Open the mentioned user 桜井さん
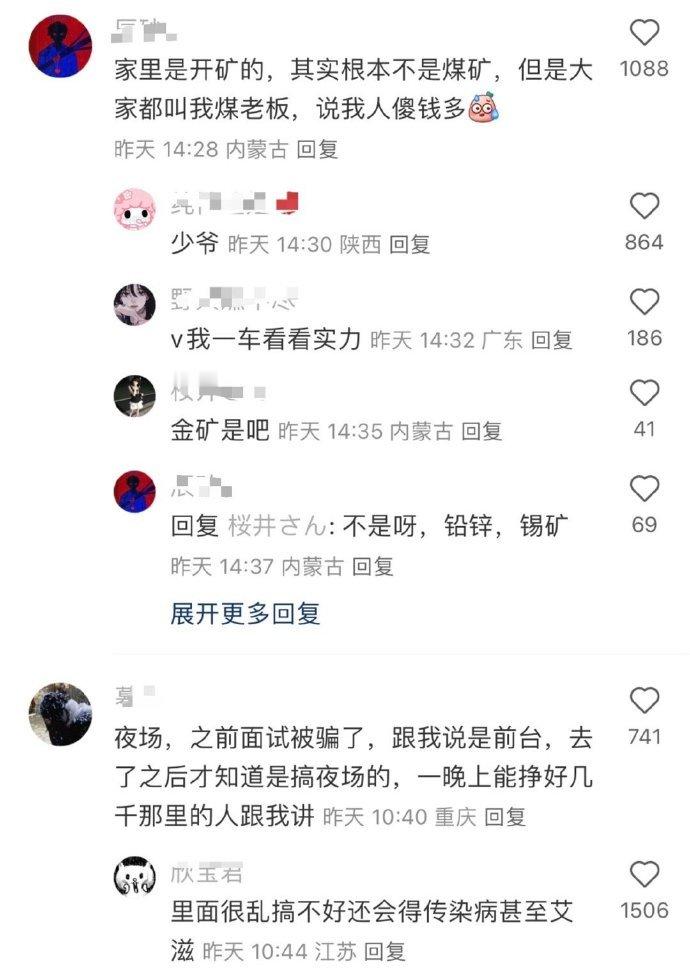The image size is (690, 972). [x=278, y=526]
